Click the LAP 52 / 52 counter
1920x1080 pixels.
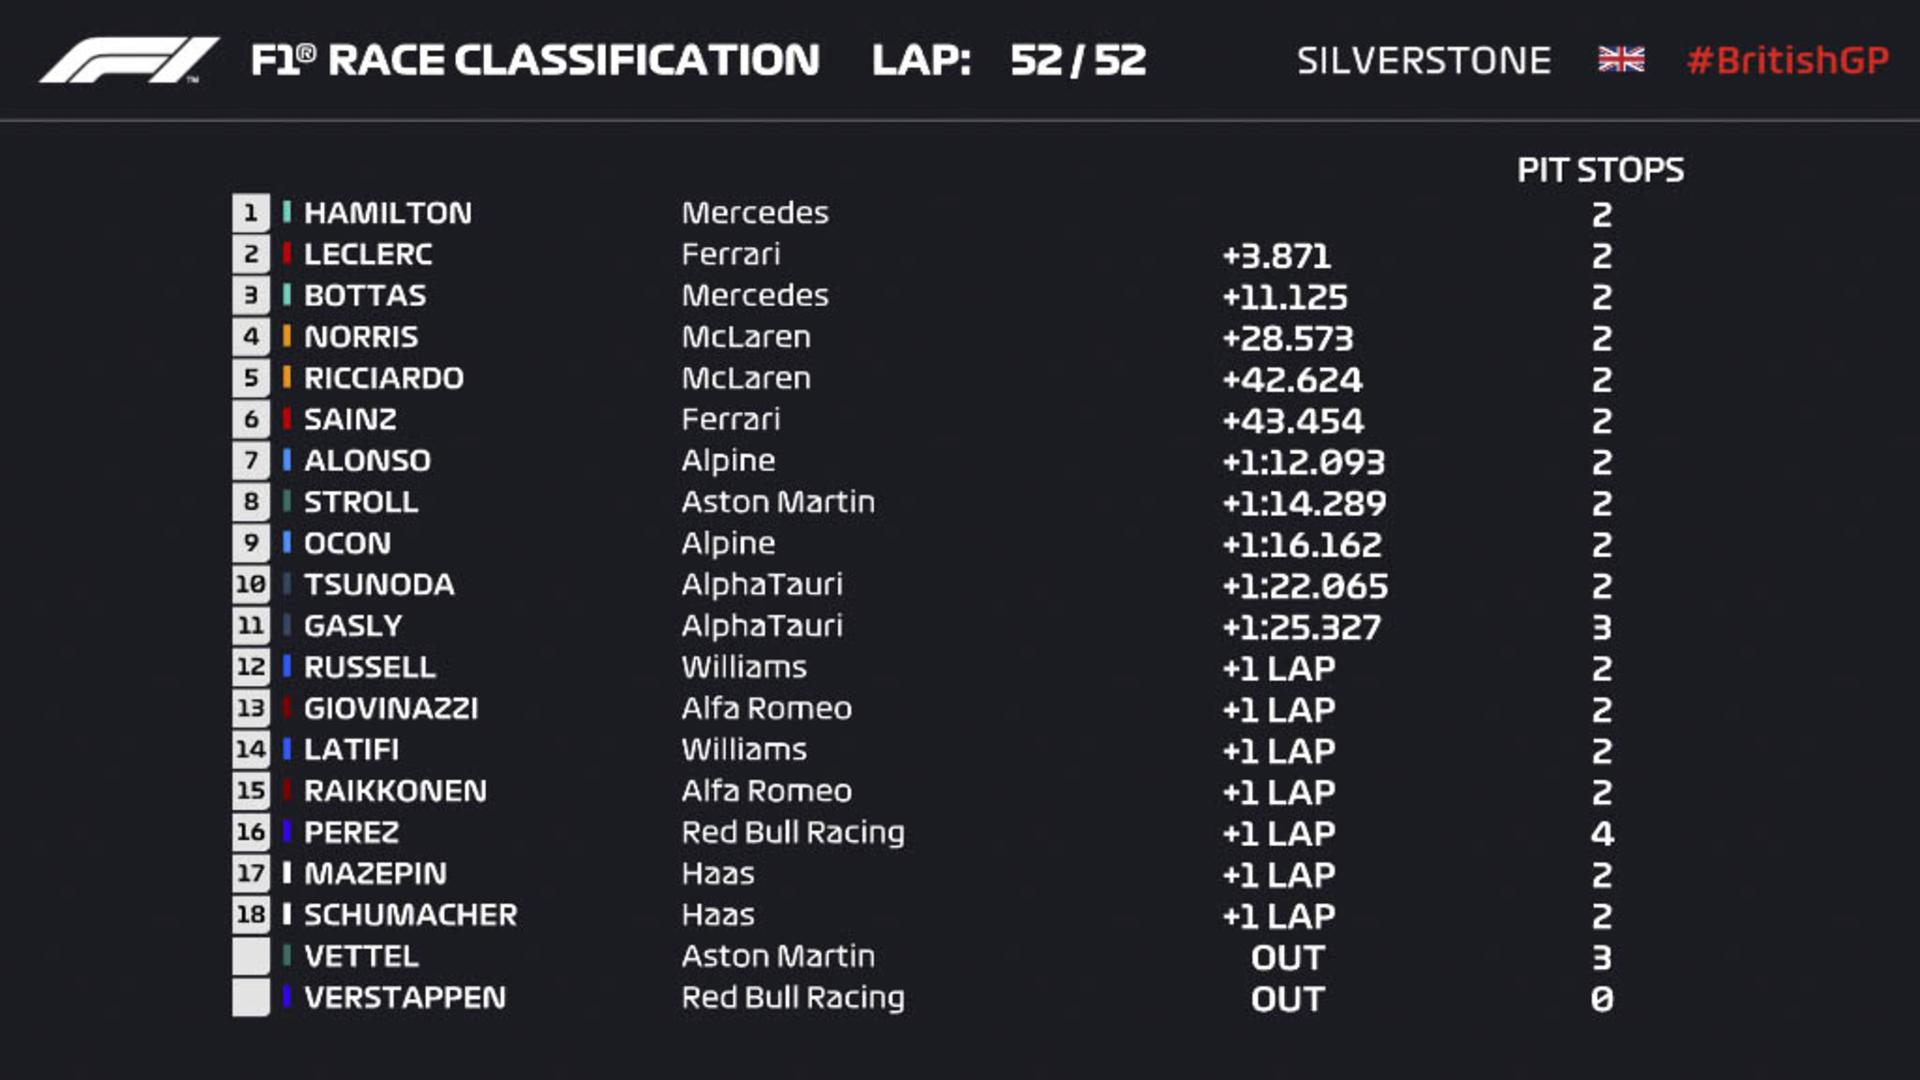[1009, 61]
